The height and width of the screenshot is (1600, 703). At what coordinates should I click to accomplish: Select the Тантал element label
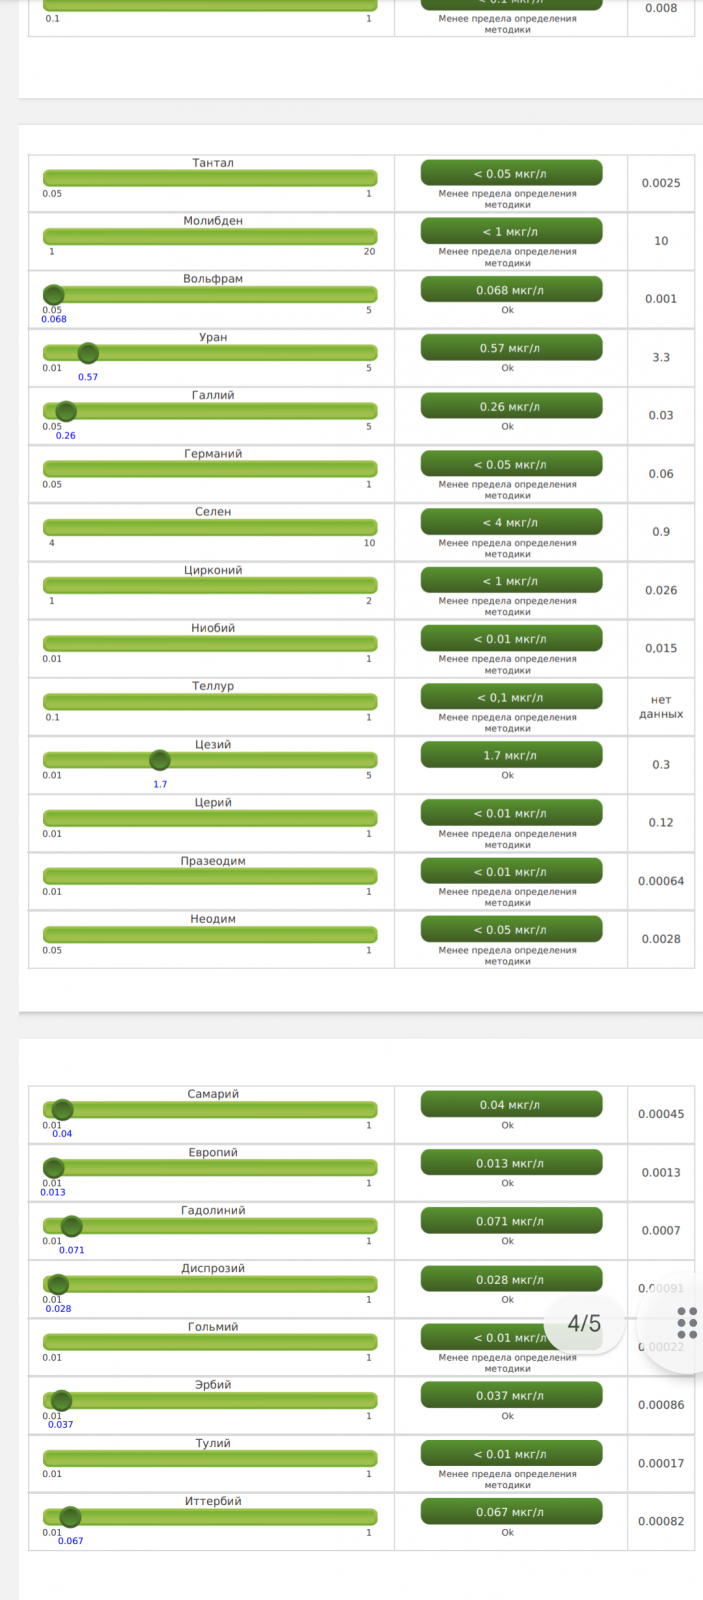213,163
